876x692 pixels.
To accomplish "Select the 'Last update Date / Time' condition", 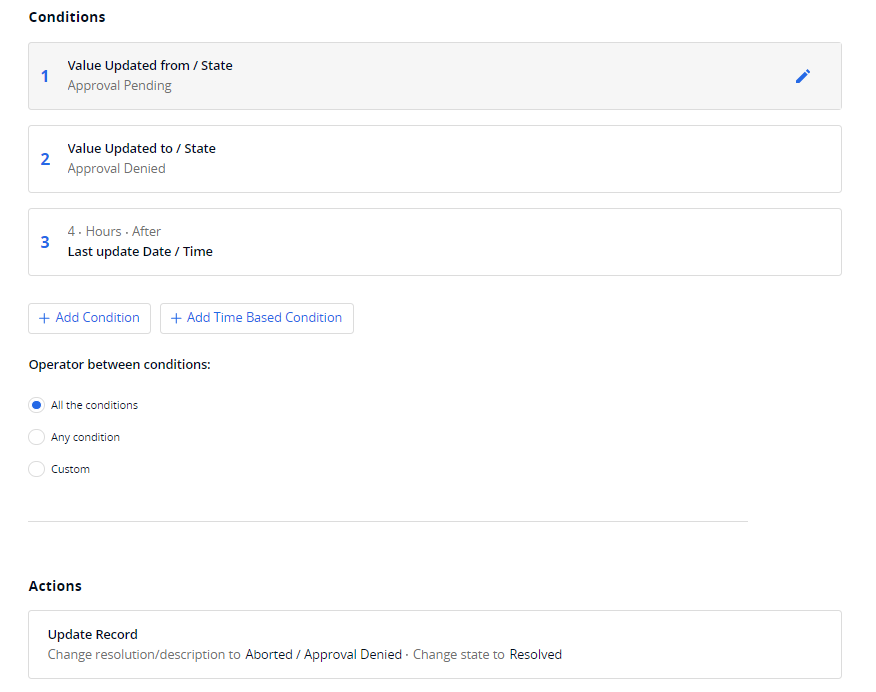I will 140,252.
